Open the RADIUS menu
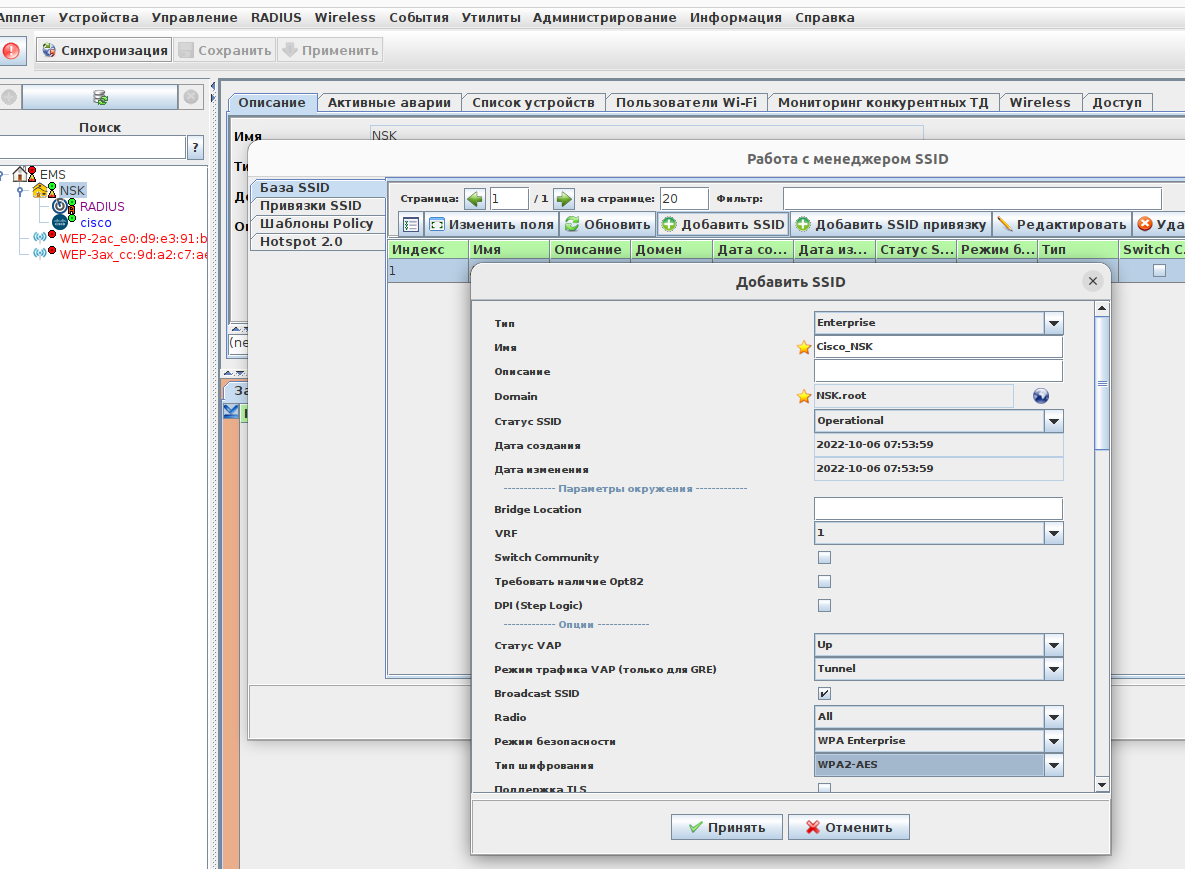The height and width of the screenshot is (869, 1185). (x=275, y=18)
